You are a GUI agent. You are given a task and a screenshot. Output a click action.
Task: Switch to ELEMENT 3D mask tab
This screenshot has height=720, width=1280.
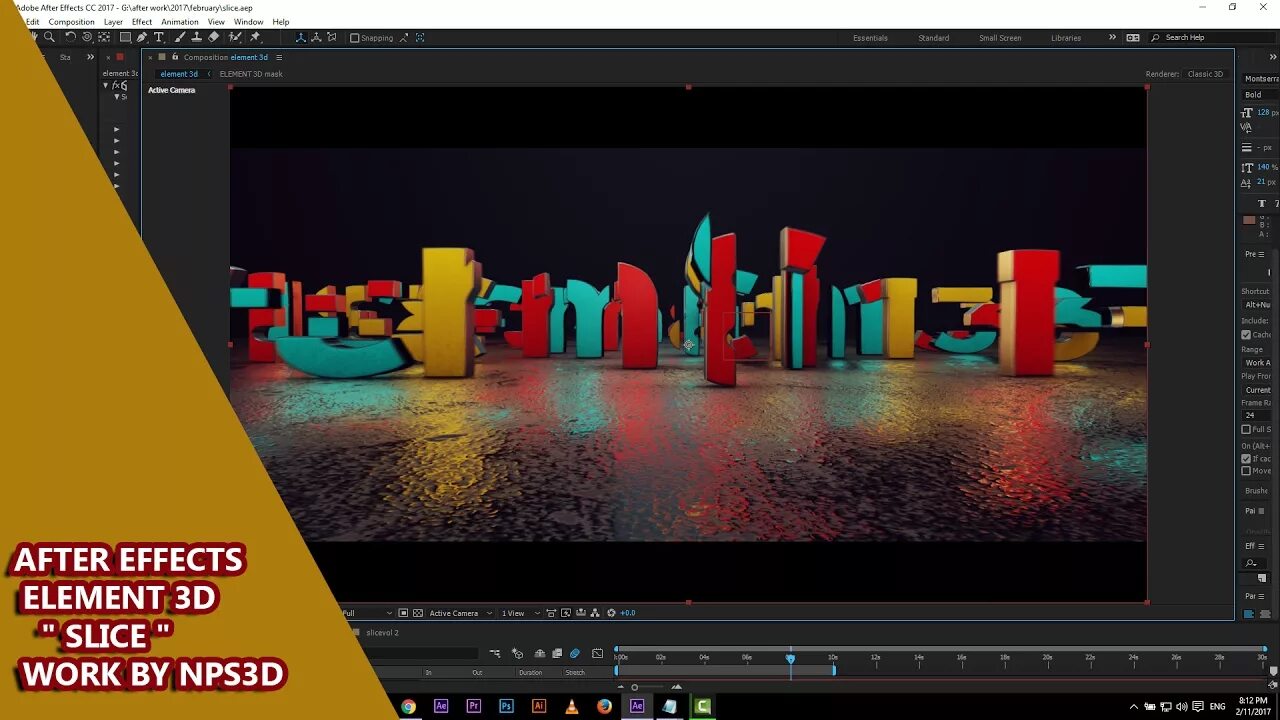pyautogui.click(x=251, y=74)
